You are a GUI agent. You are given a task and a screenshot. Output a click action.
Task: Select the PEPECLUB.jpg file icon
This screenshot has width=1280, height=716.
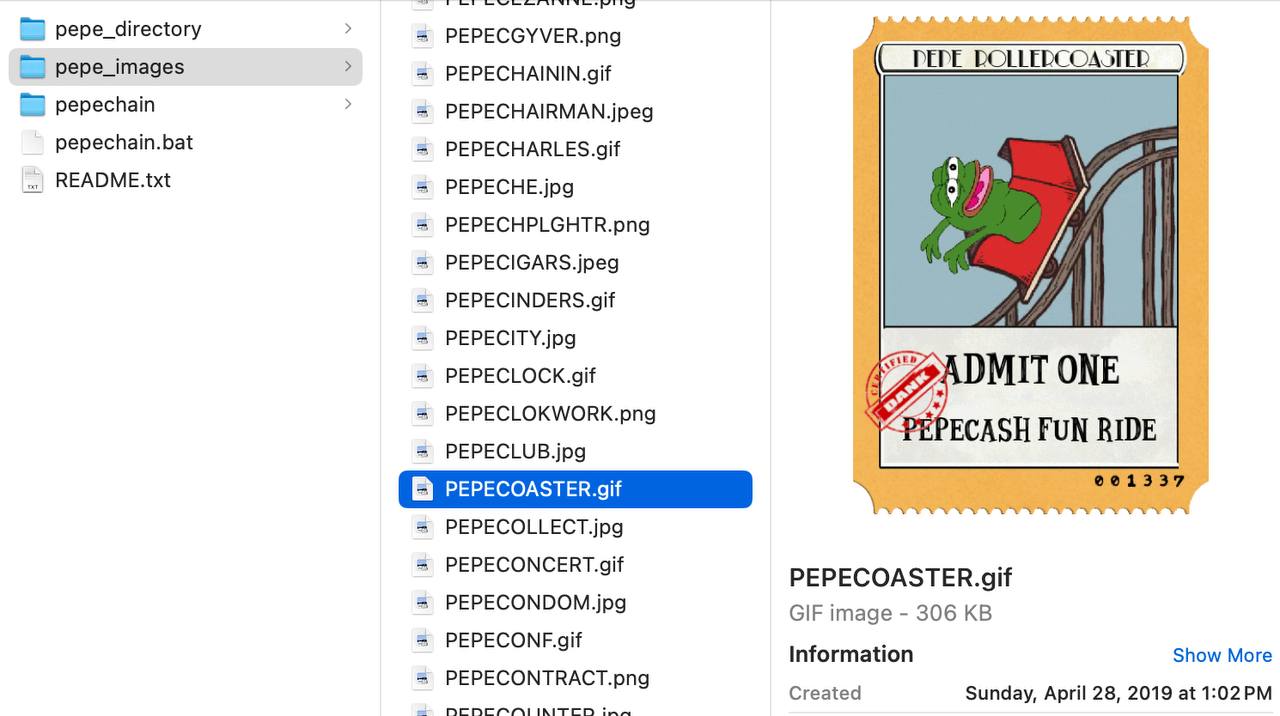(x=423, y=451)
